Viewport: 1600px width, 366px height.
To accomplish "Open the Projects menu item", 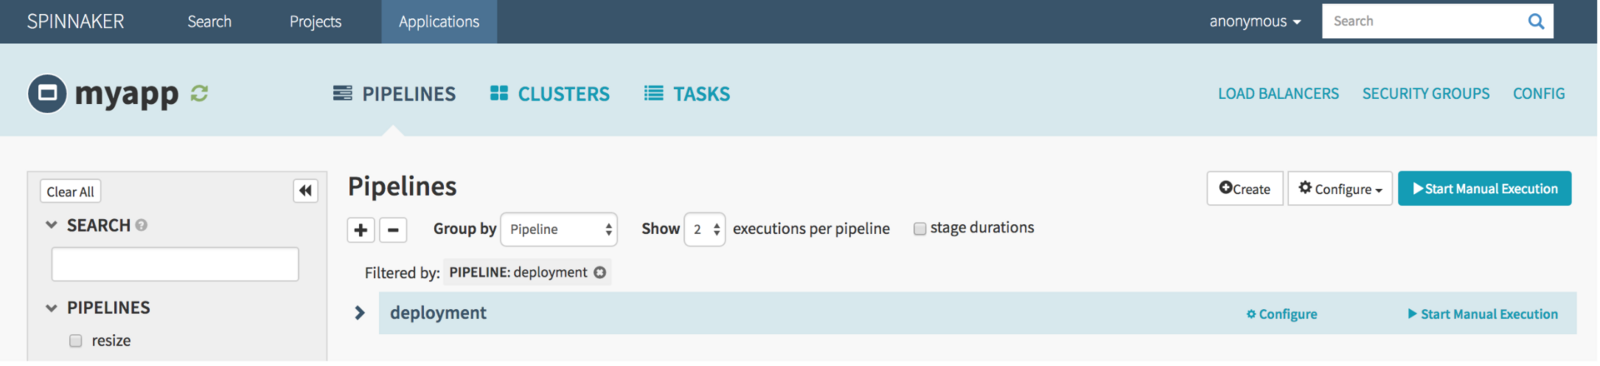I will (x=315, y=21).
